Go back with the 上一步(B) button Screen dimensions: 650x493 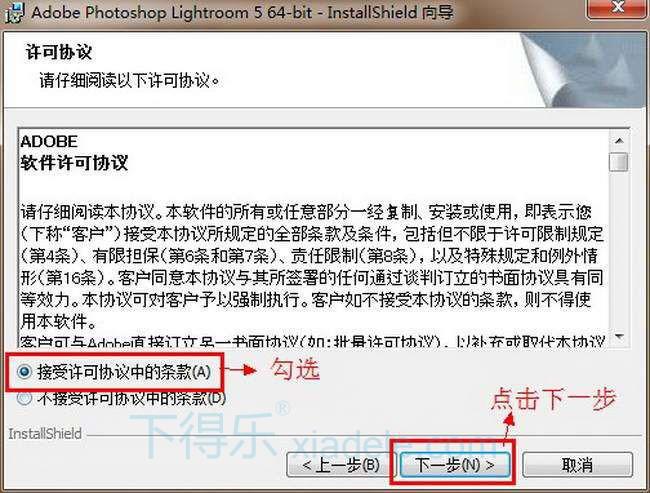tap(339, 465)
